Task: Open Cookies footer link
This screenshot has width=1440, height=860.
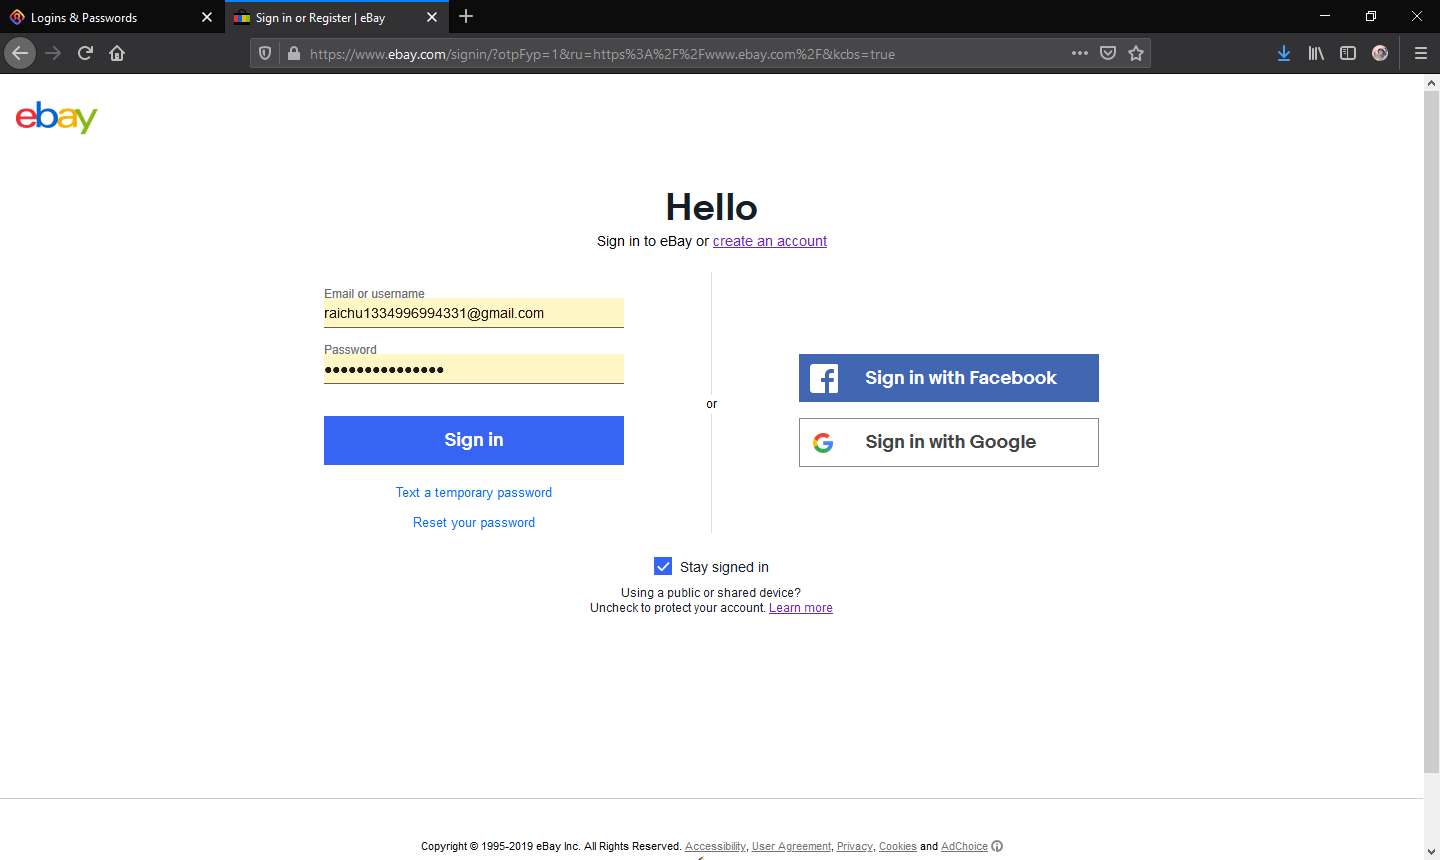Action: pos(898,846)
